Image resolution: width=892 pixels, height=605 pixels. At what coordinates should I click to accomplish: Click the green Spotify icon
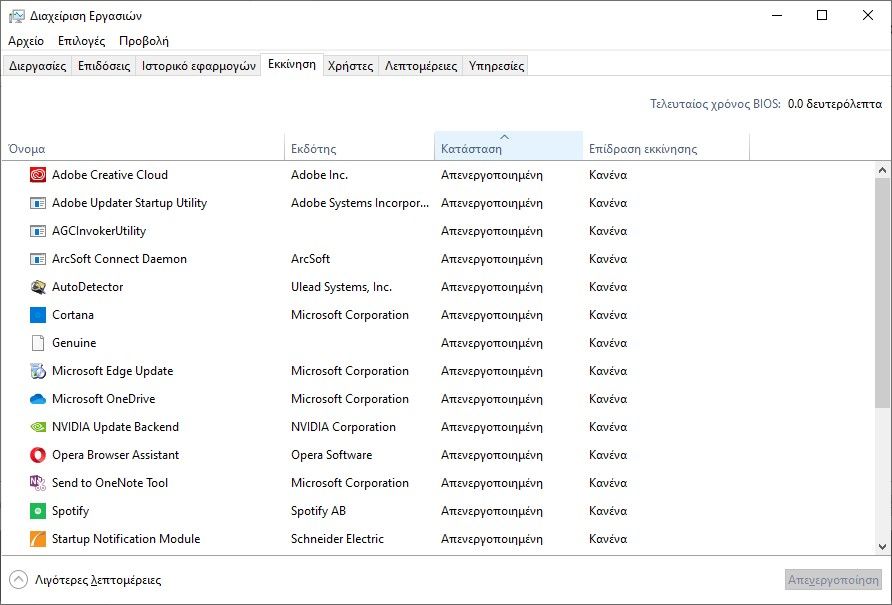tap(38, 511)
